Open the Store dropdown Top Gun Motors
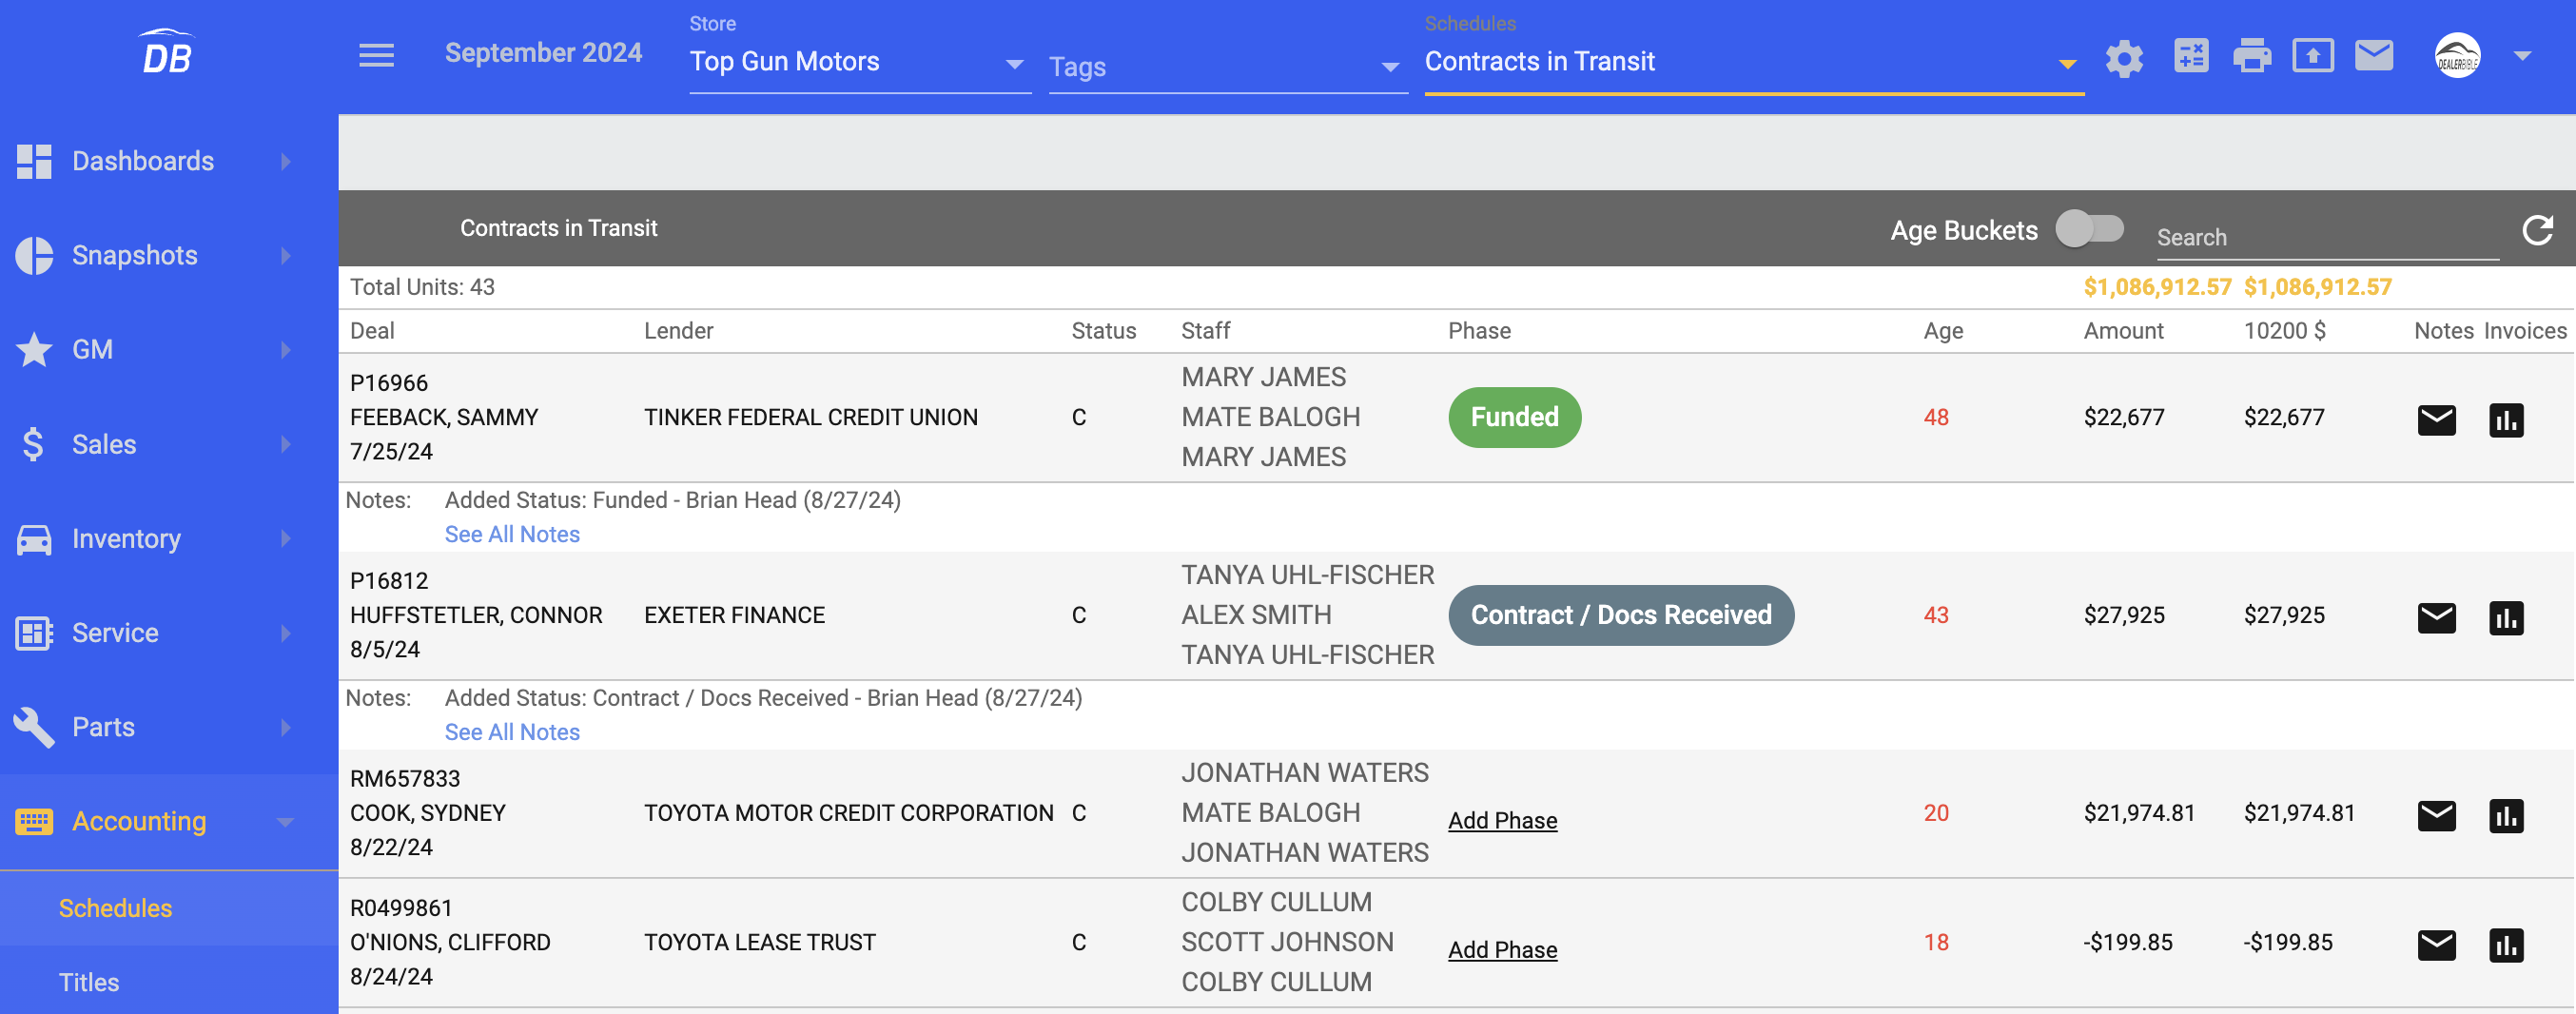The height and width of the screenshot is (1014, 2576). point(859,62)
